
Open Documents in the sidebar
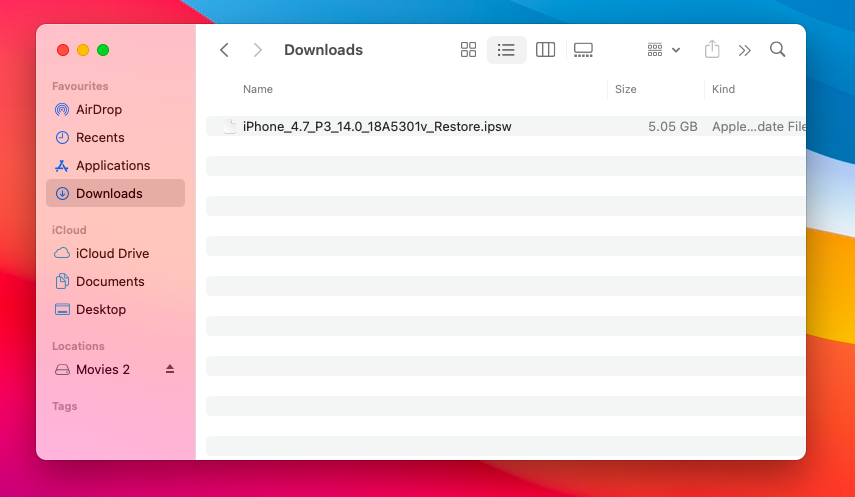(x=115, y=282)
